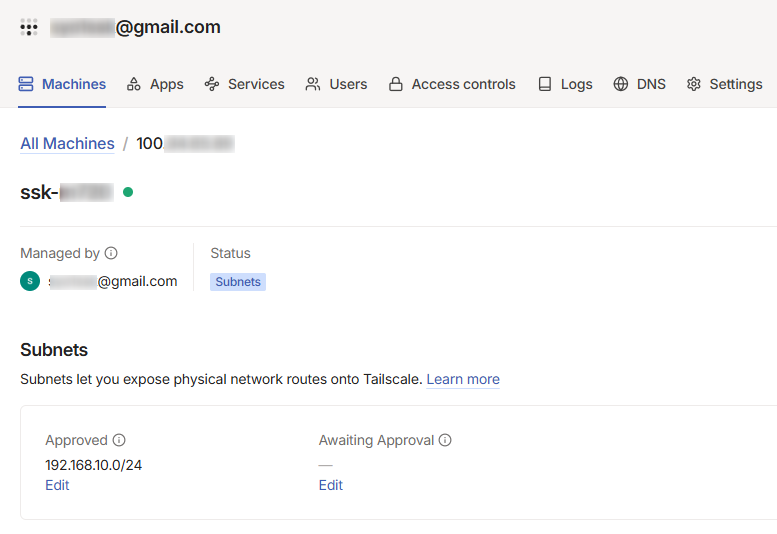
Task: Click the Tailscale dots logo icon
Action: click(x=29, y=28)
